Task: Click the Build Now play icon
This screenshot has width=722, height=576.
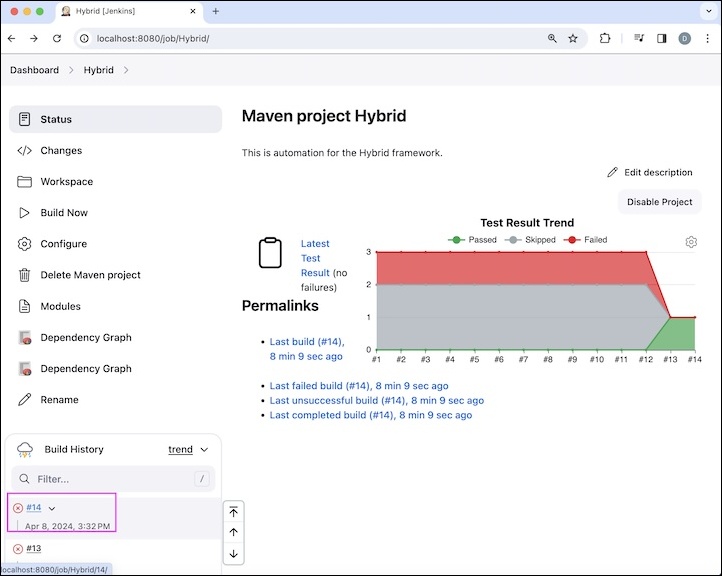Action: (x=25, y=213)
